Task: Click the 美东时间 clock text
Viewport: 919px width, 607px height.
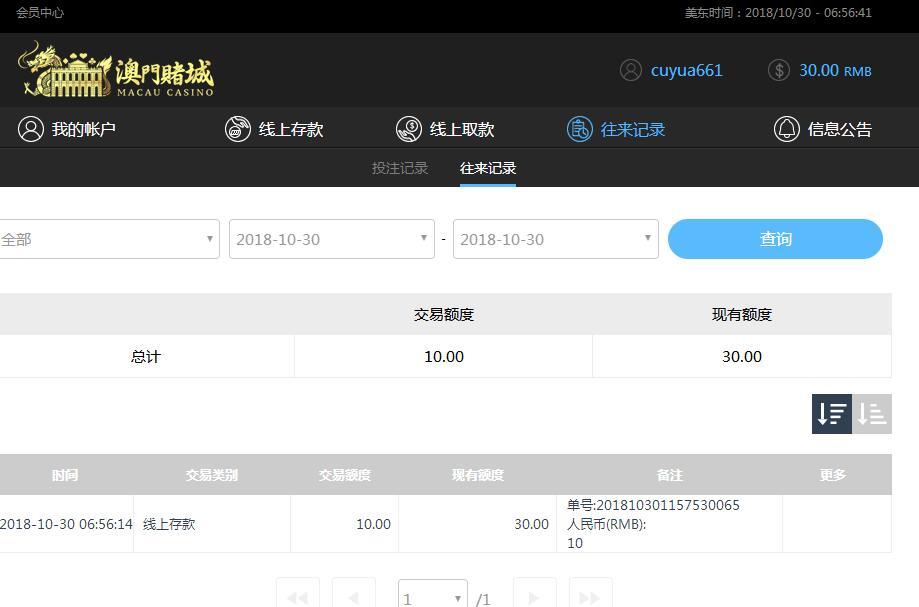Action: coord(778,12)
